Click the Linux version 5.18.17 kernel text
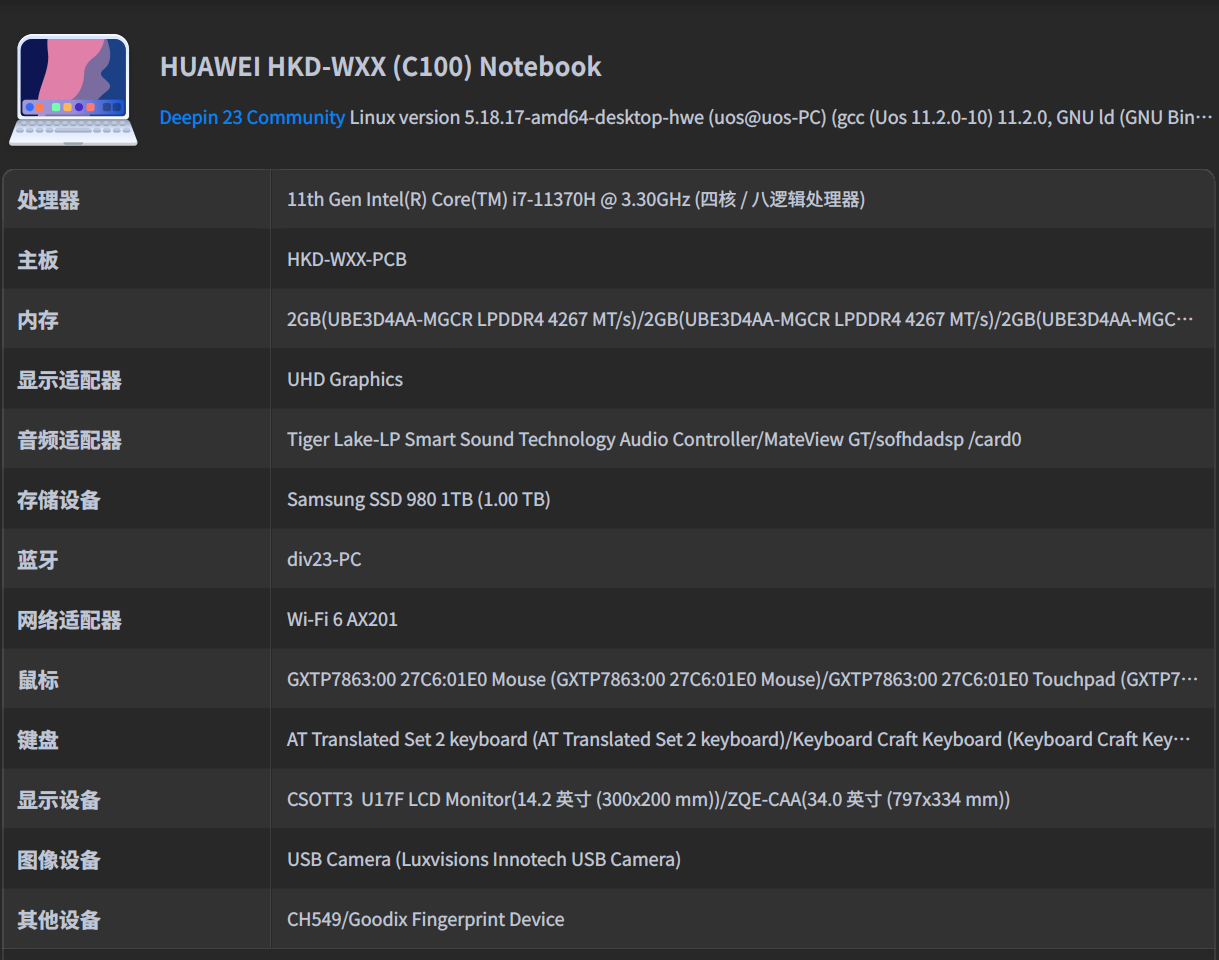 click(x=780, y=117)
